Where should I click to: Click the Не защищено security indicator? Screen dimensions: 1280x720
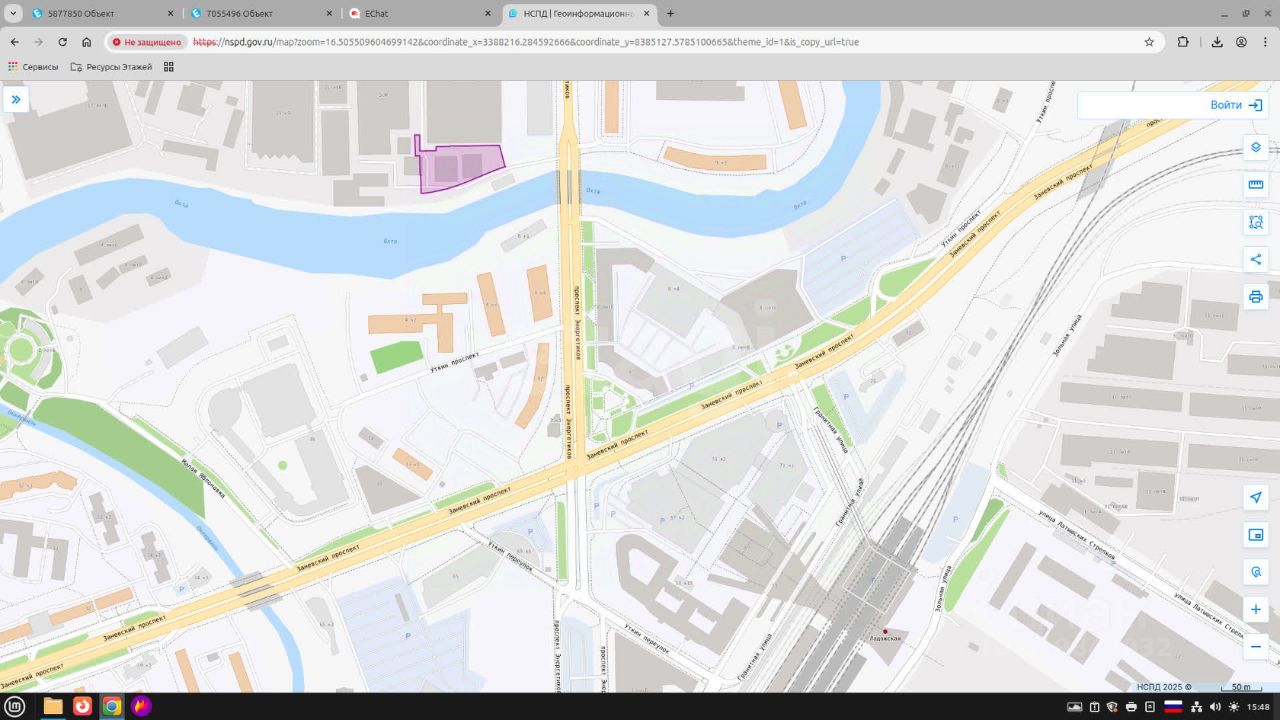point(147,42)
